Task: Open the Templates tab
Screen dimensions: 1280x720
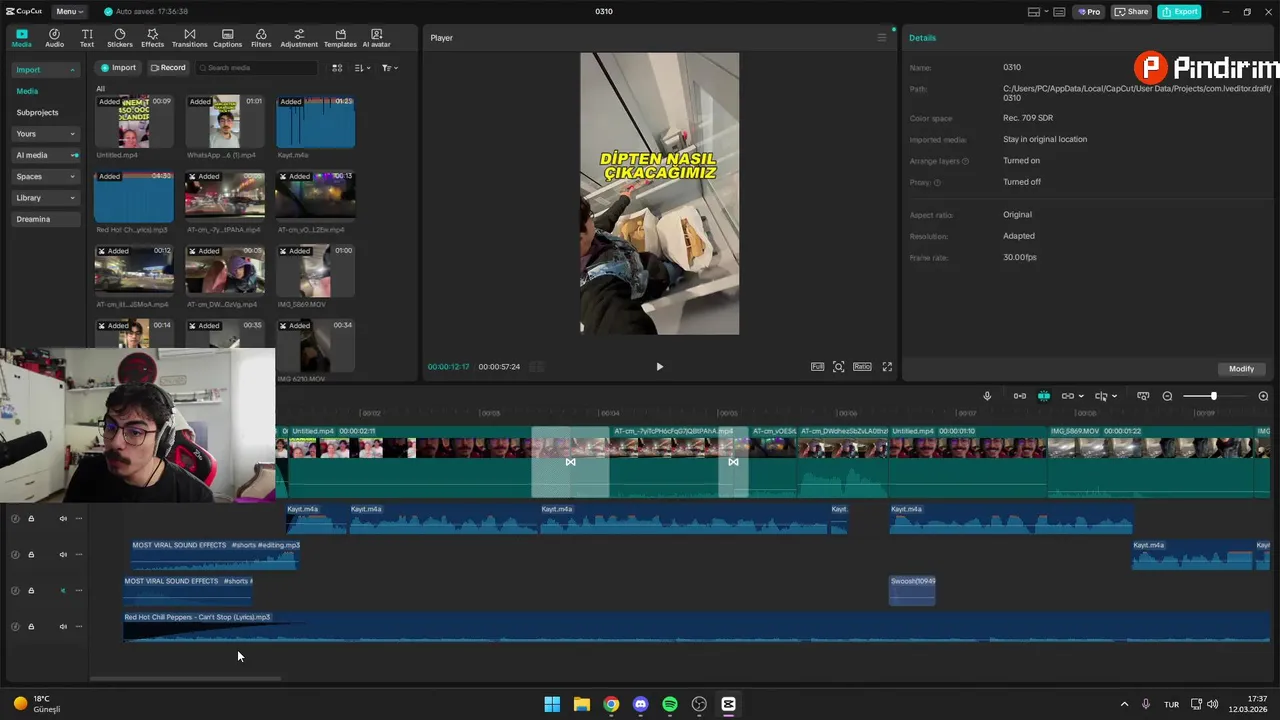Action: (340, 38)
